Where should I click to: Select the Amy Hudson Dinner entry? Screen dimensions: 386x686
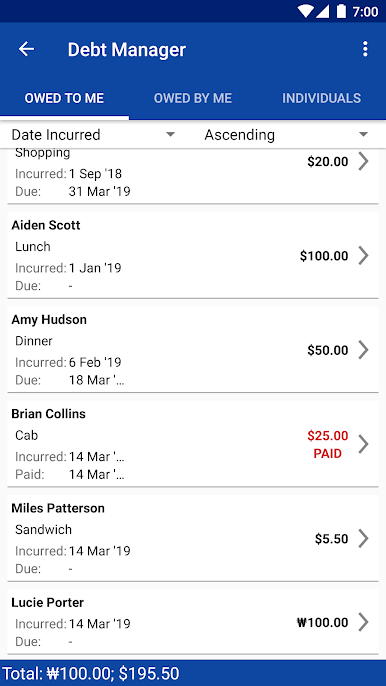pos(193,350)
